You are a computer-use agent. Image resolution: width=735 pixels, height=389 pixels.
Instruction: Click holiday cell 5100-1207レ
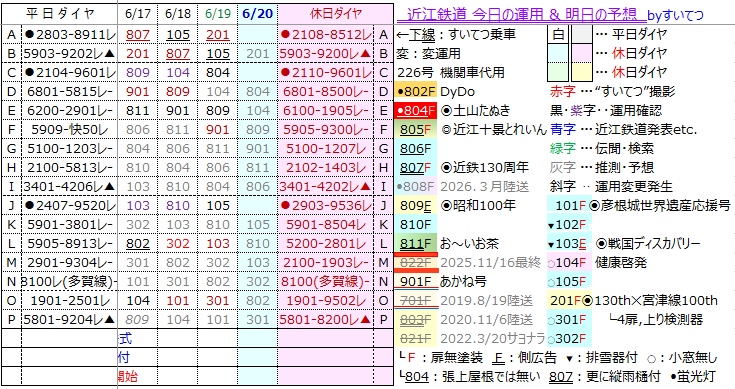(326, 149)
